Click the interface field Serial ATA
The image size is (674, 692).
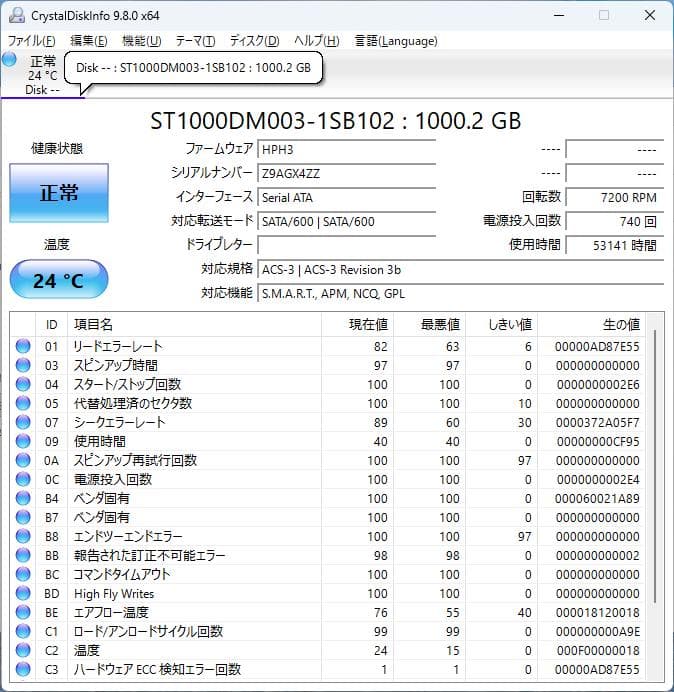(x=346, y=197)
